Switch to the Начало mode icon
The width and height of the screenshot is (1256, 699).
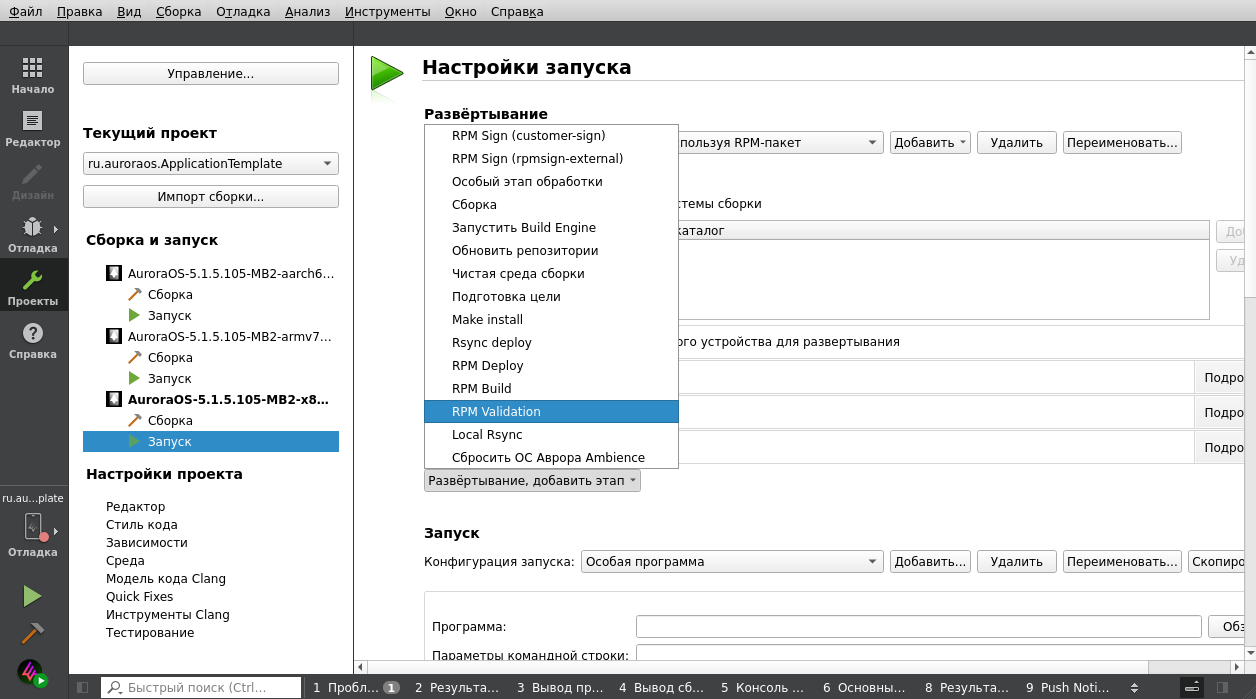(33, 78)
